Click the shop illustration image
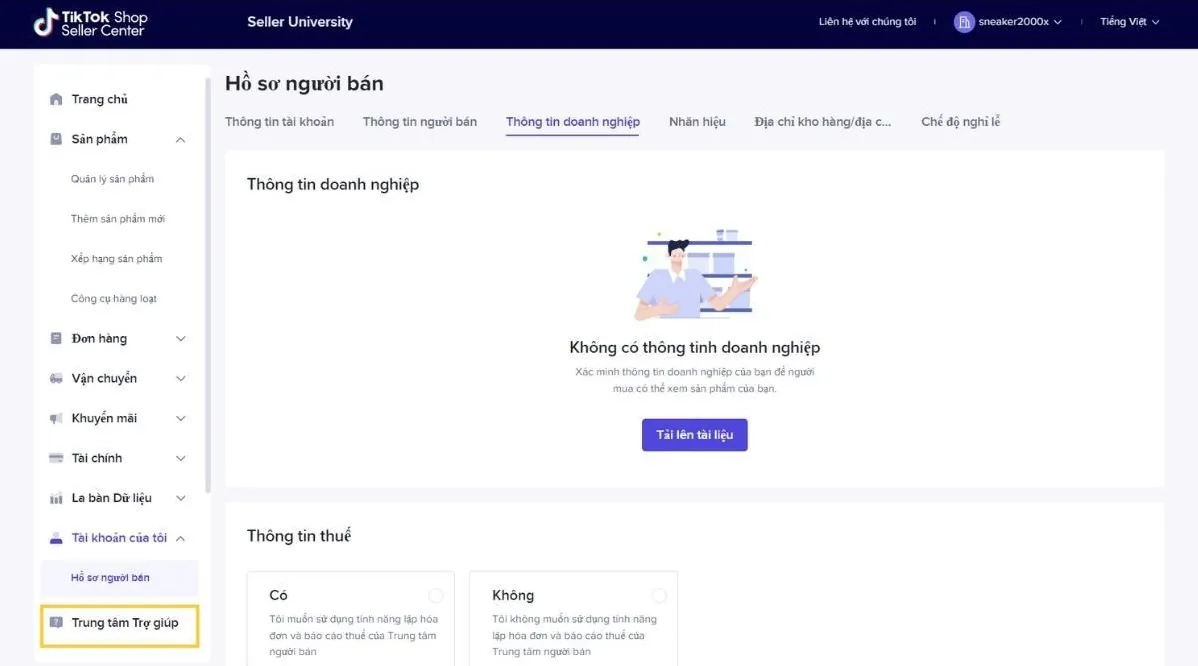The image size is (1198, 666). (695, 273)
